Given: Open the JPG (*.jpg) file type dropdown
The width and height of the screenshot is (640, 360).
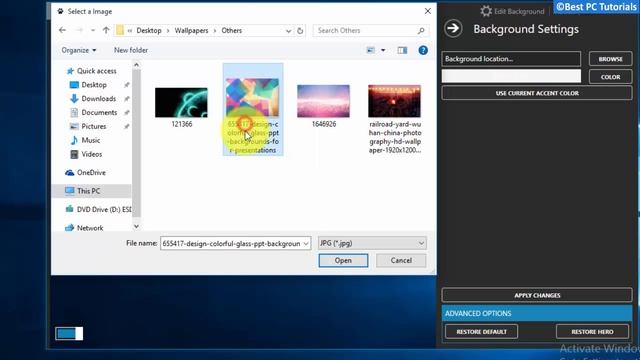Looking at the screenshot, I should tap(372, 243).
